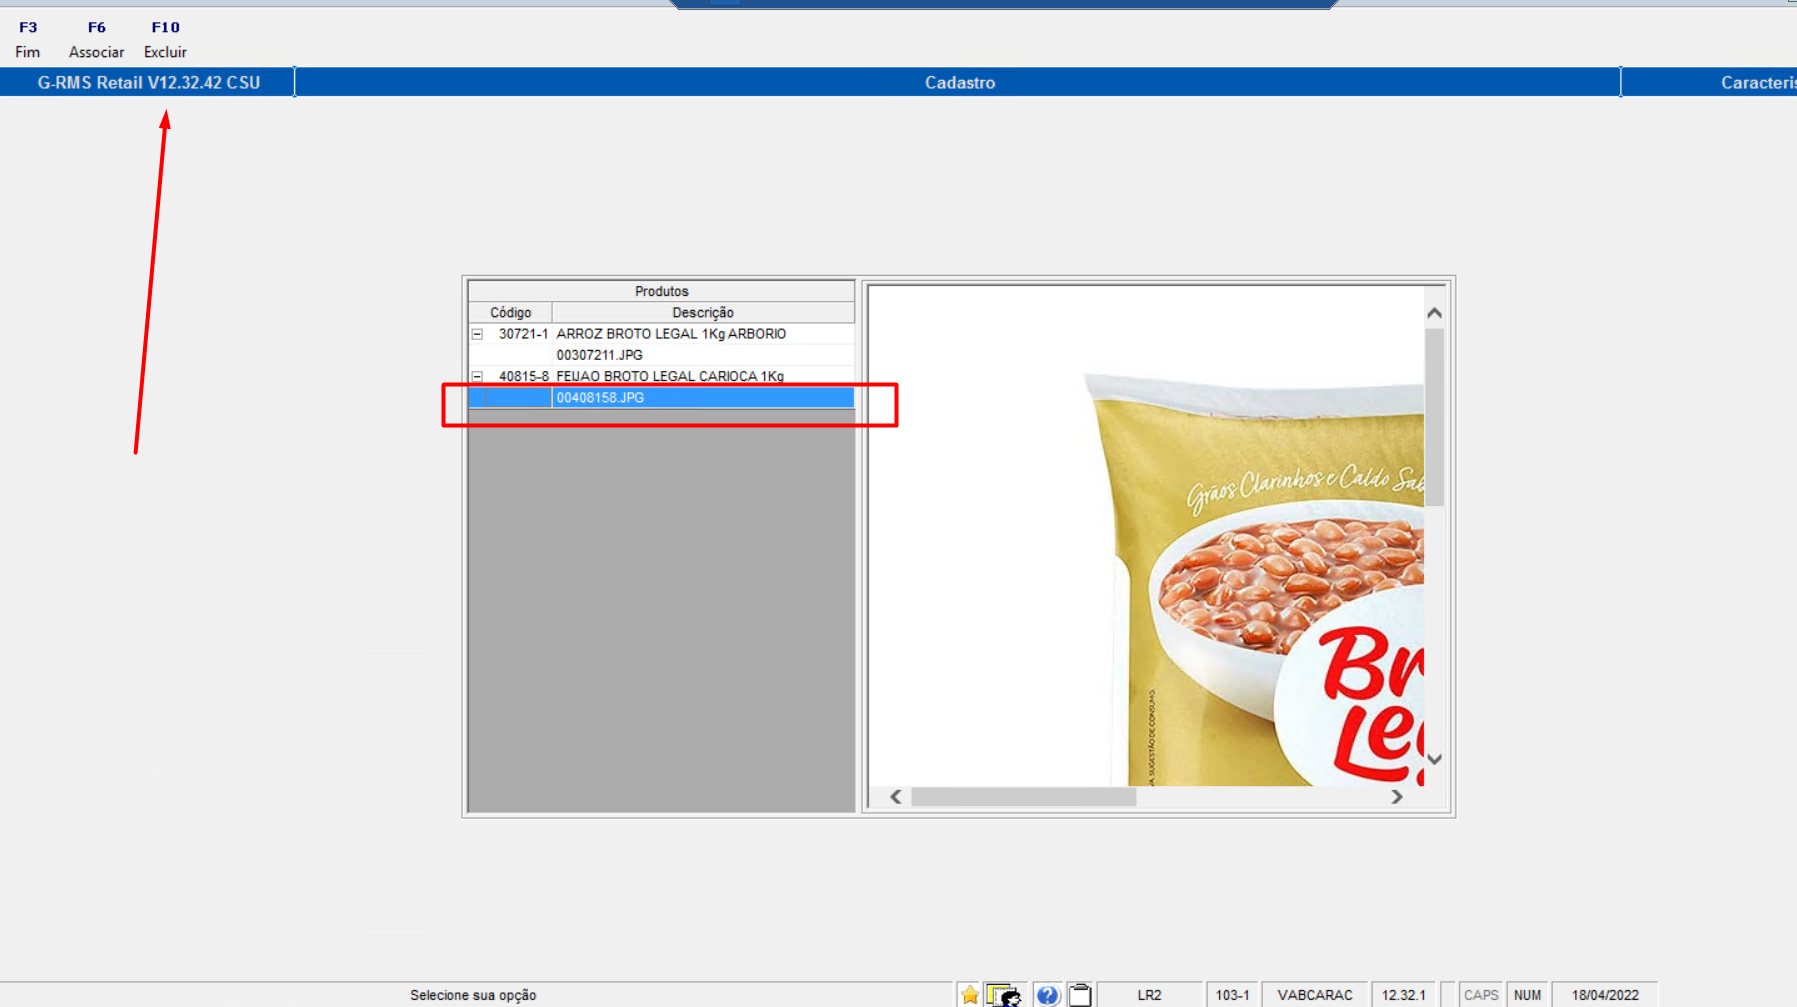
Task: Click the down arrow of image vertical scrollbar
Action: click(1434, 759)
